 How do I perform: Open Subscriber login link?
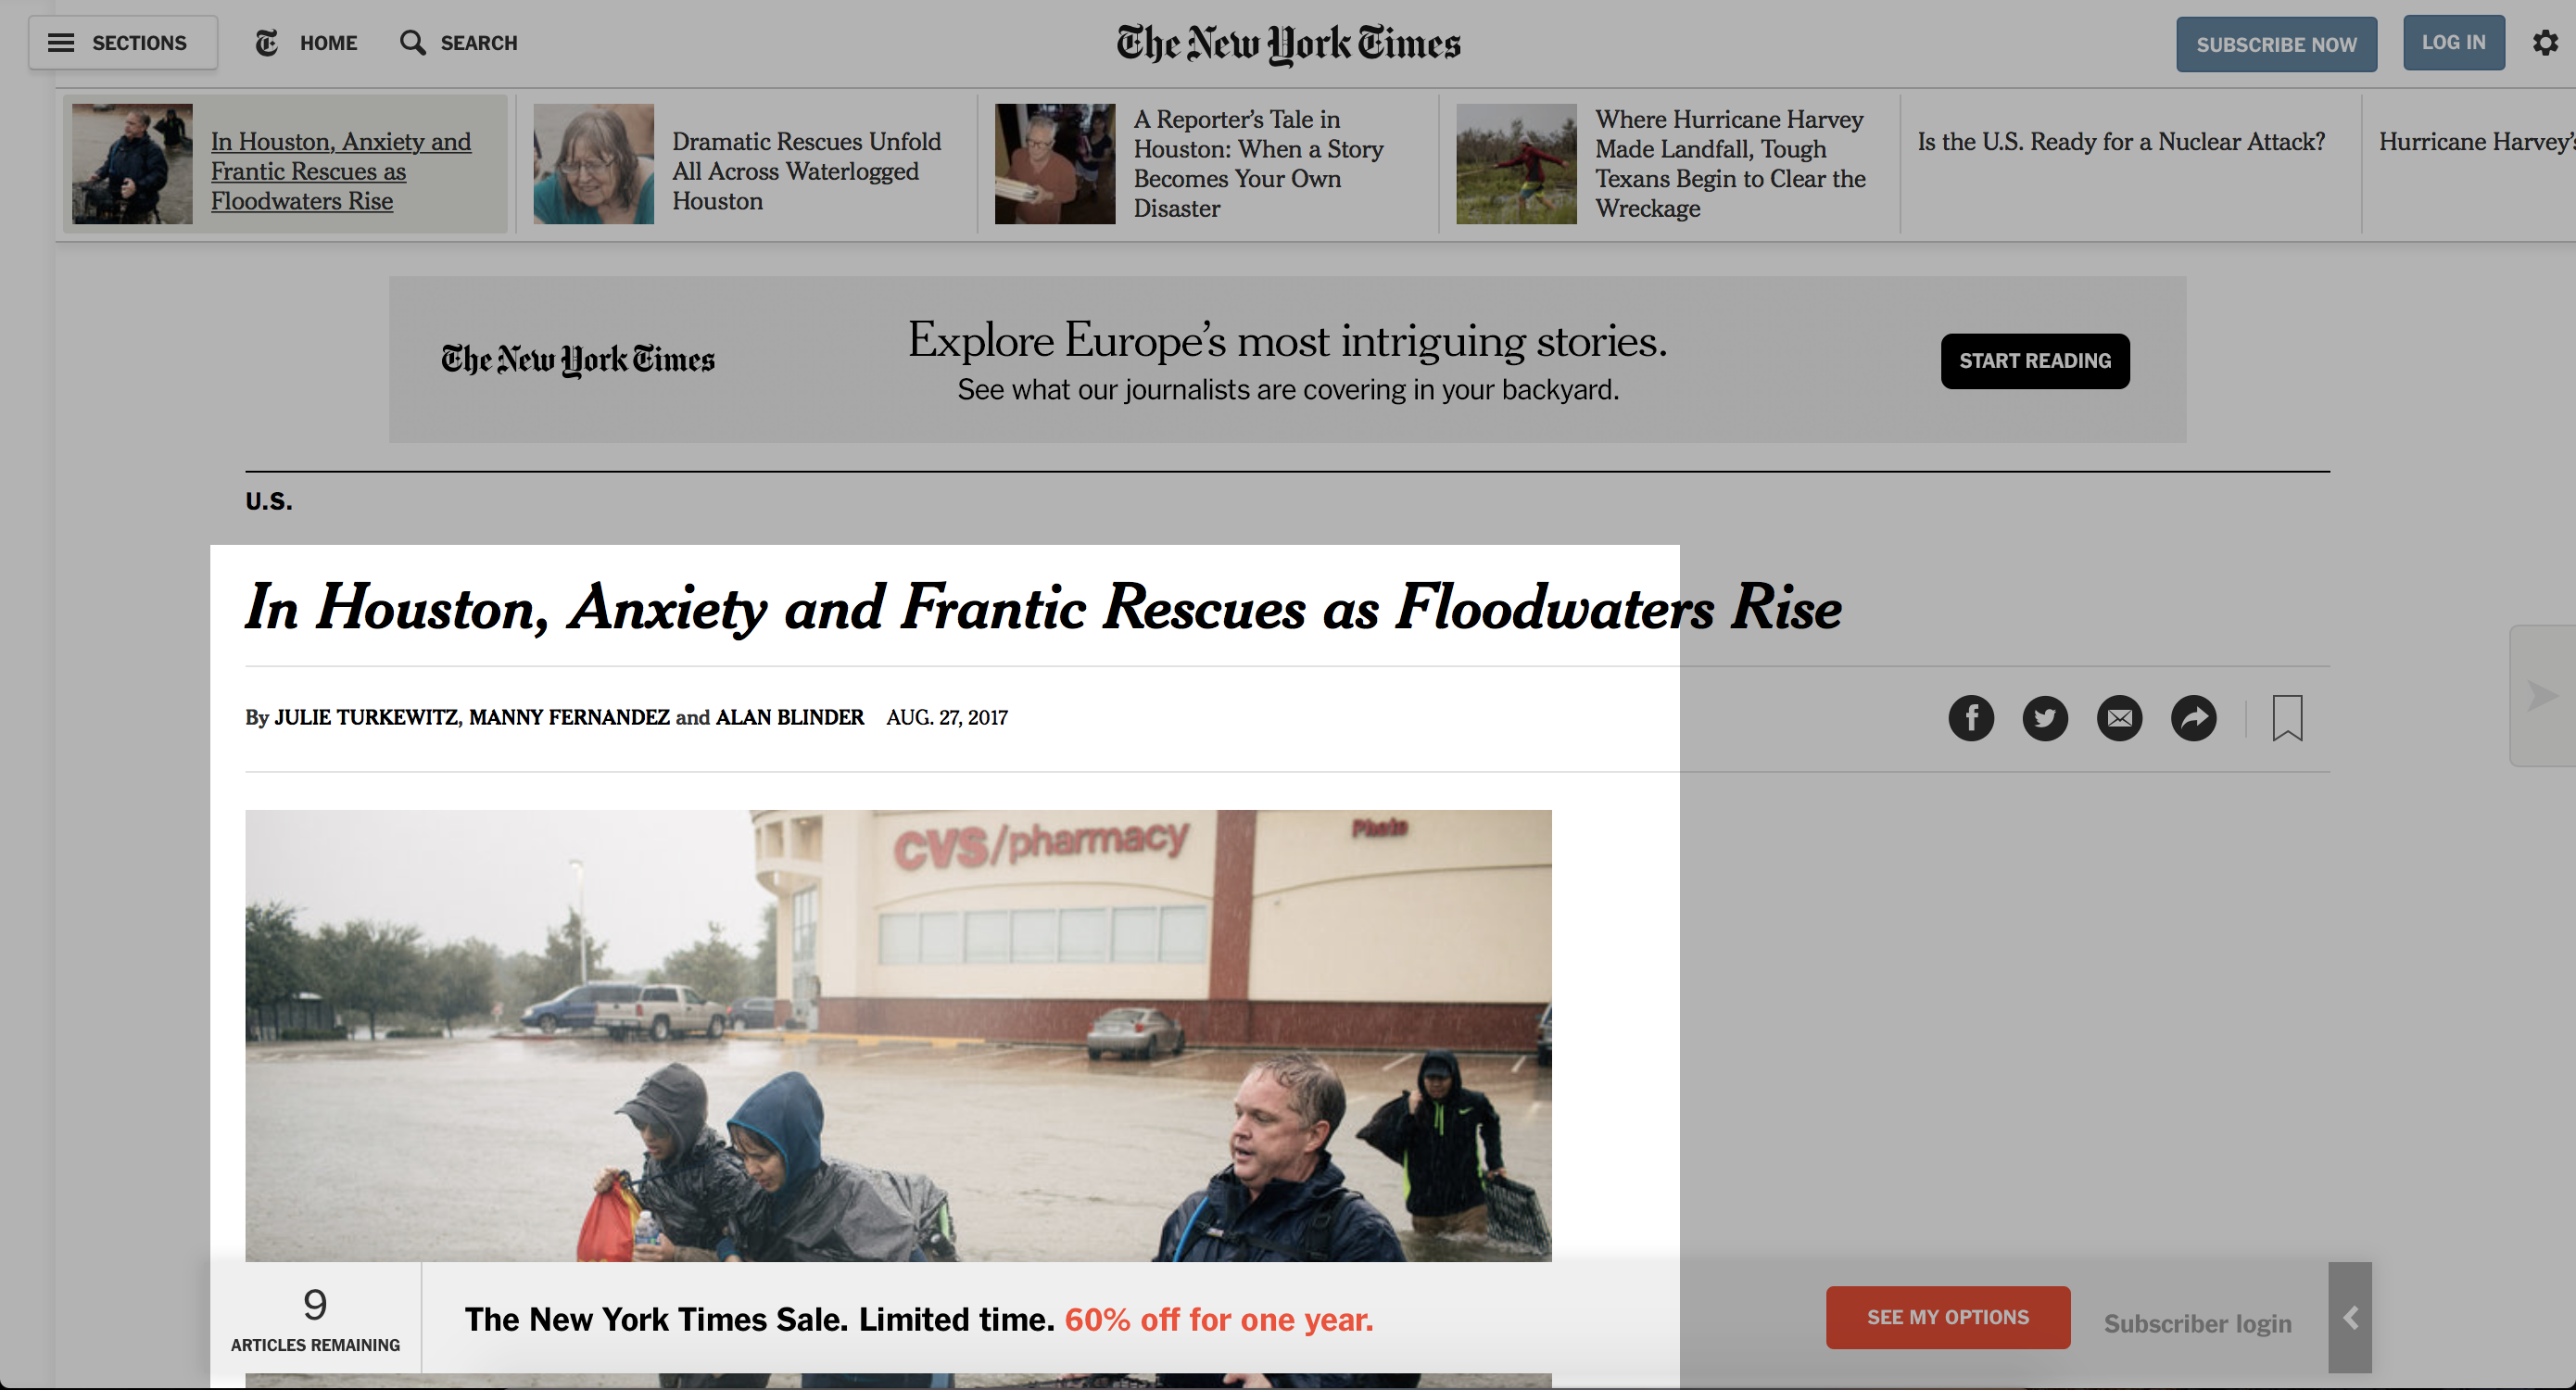pos(2197,1323)
